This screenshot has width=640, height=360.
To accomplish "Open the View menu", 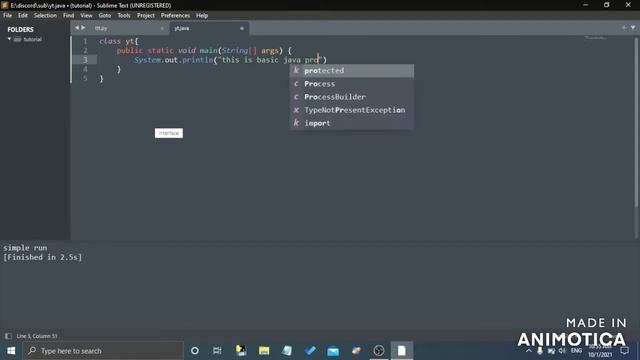I will pyautogui.click(x=86, y=16).
